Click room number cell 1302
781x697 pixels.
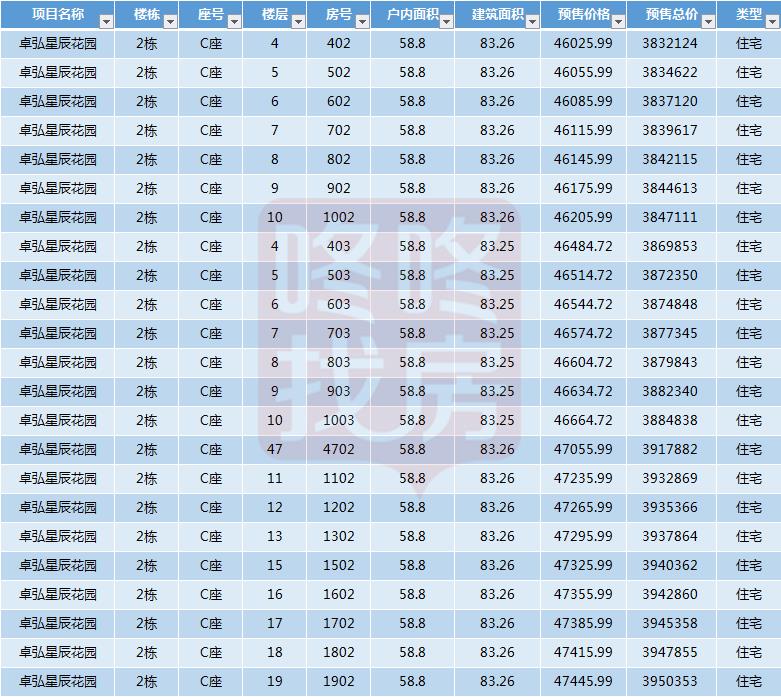[339, 536]
